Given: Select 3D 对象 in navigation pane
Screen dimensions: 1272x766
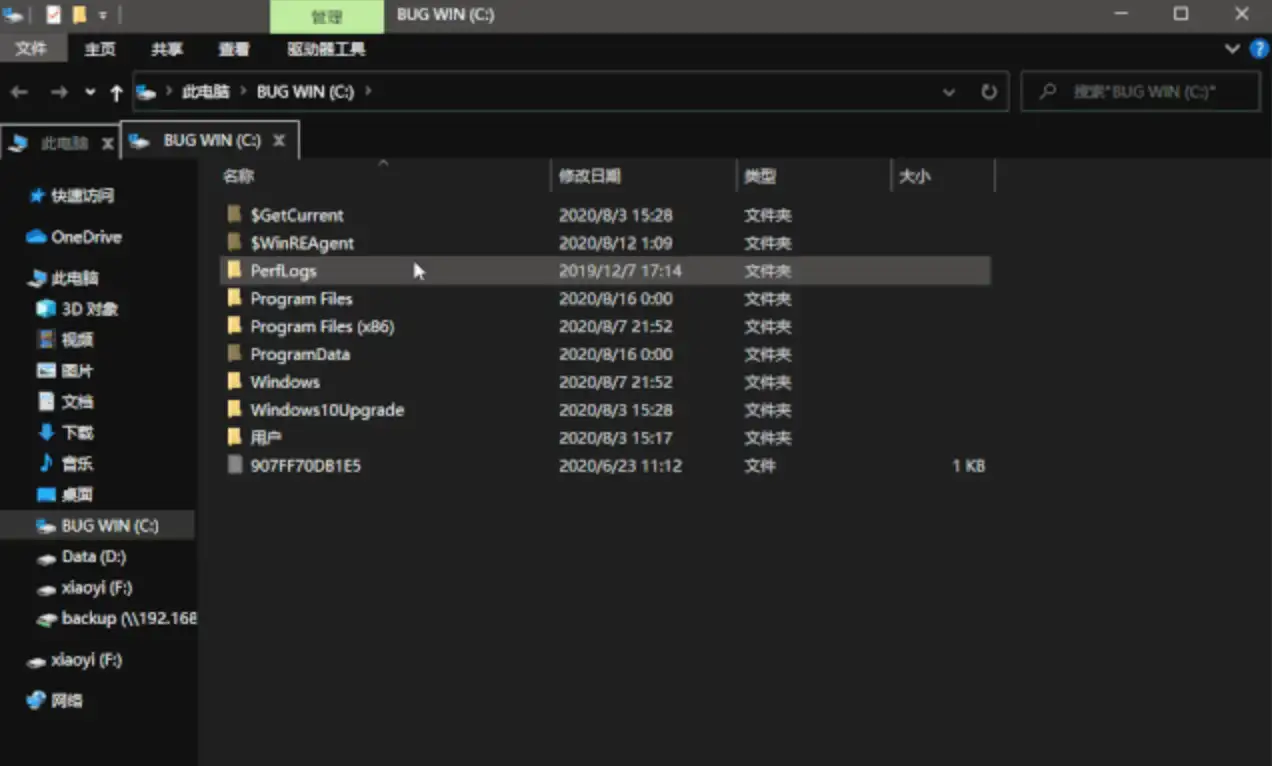Looking at the screenshot, I should 89,309.
